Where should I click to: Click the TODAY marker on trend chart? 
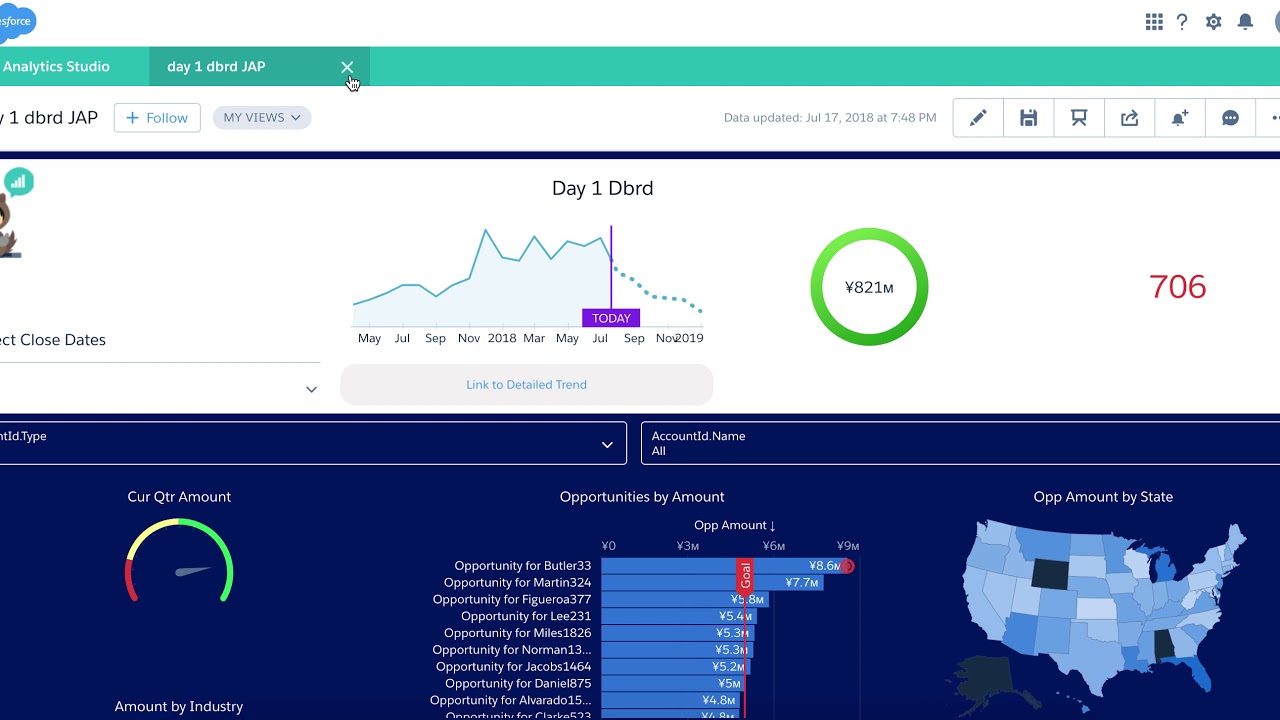[x=611, y=318]
